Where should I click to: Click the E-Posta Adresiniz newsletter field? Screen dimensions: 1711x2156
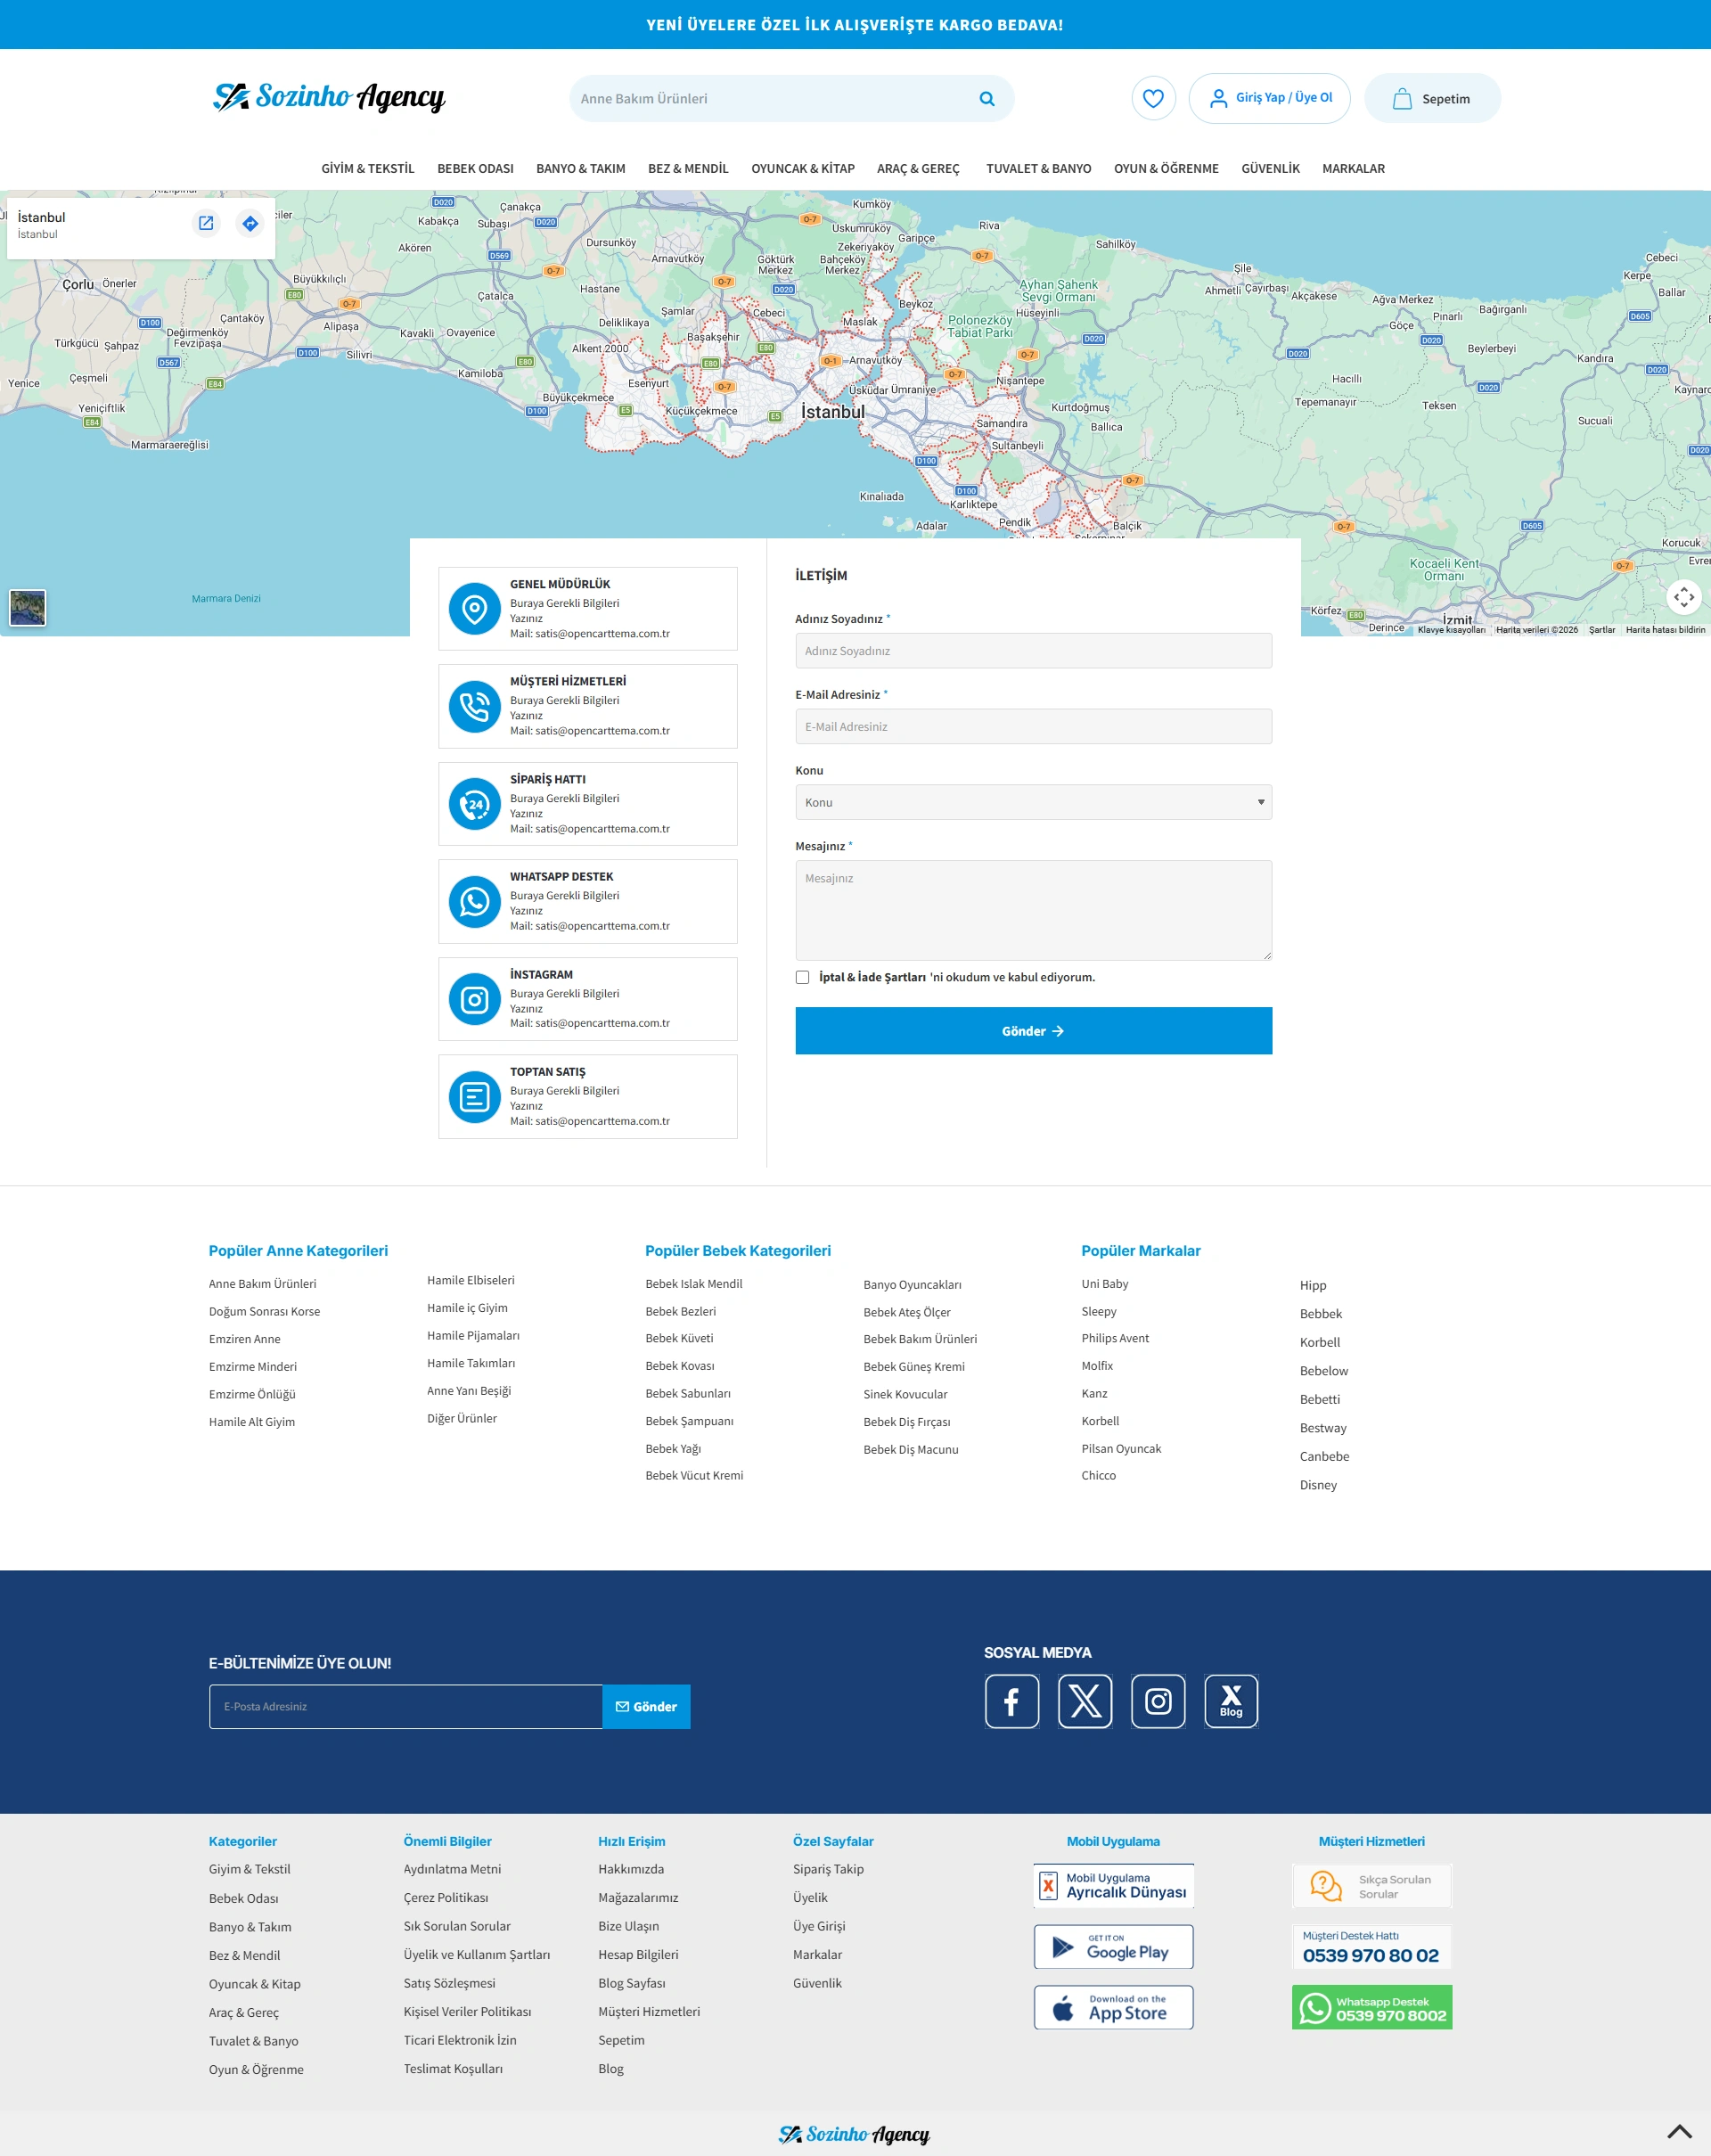pos(405,1706)
